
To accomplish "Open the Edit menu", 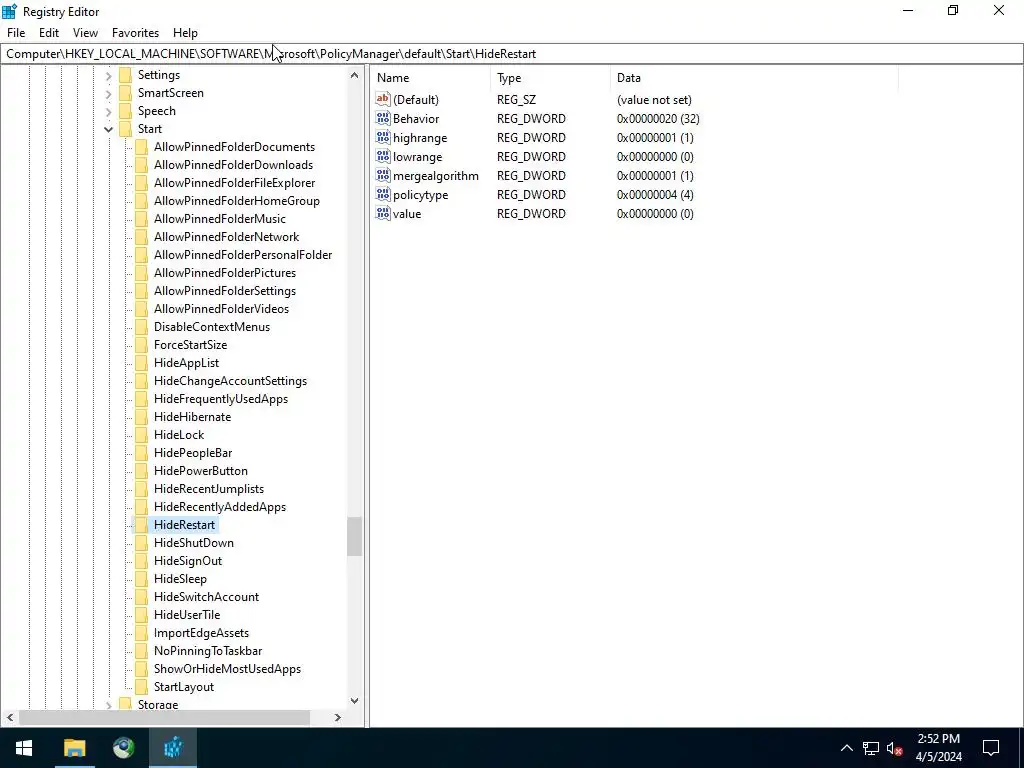I will click(49, 33).
